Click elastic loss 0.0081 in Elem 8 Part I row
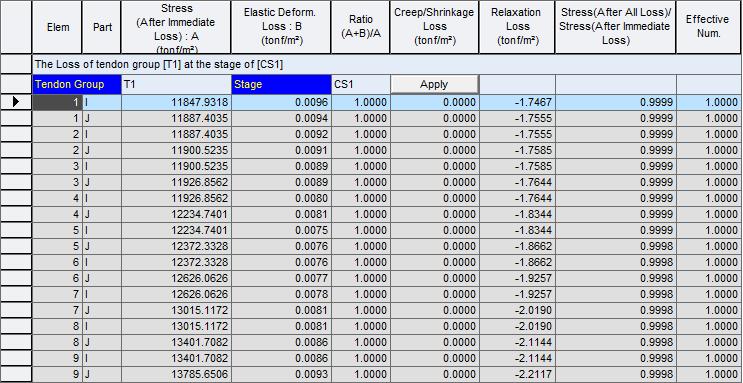Image resolution: width=743 pixels, height=383 pixels. pyautogui.click(x=281, y=326)
